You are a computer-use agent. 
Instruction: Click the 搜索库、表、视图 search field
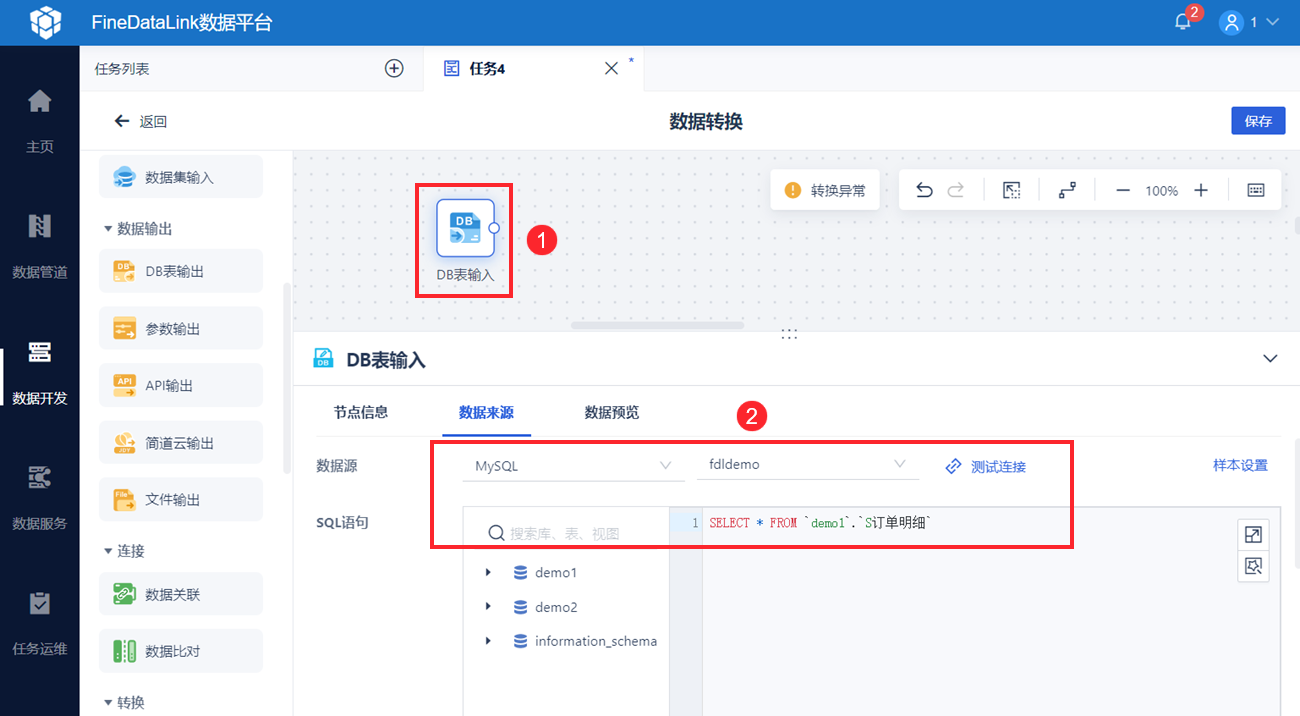[568, 533]
